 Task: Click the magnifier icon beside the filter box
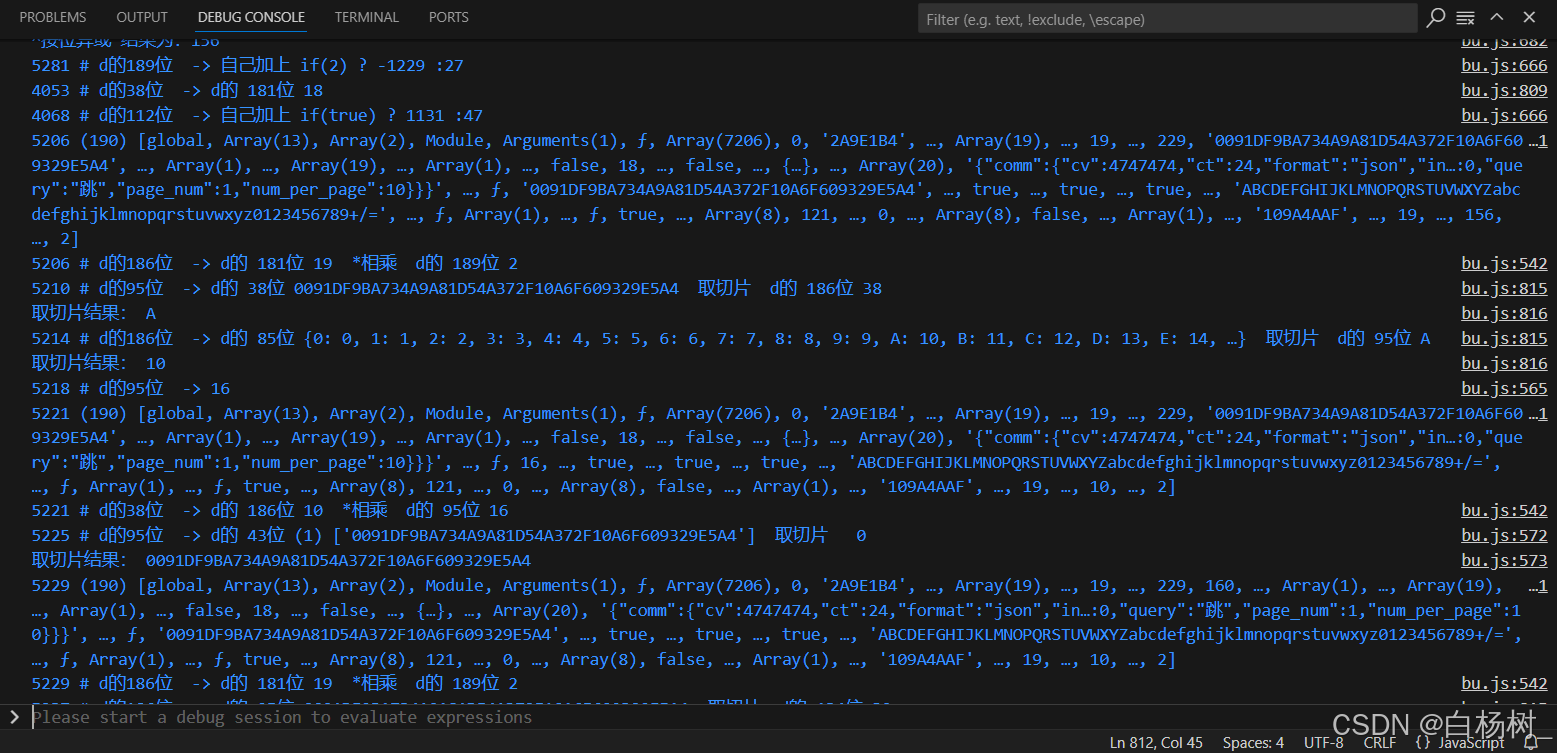pos(1436,17)
